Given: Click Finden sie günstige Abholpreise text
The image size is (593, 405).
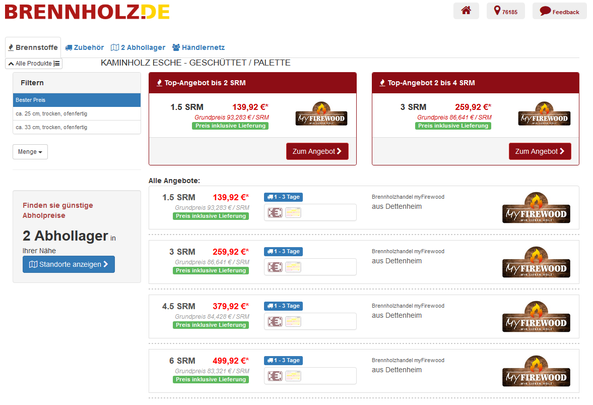Looking at the screenshot, I should pyautogui.click(x=58, y=211).
